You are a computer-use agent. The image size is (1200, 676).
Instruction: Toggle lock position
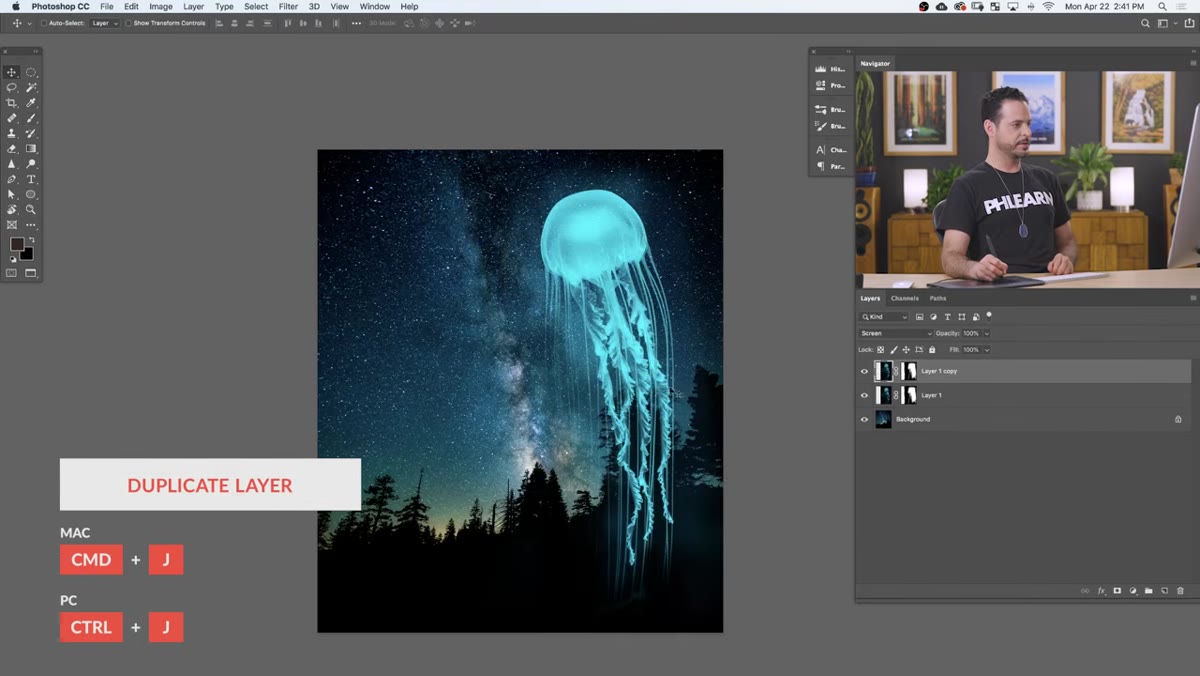[x=906, y=350]
